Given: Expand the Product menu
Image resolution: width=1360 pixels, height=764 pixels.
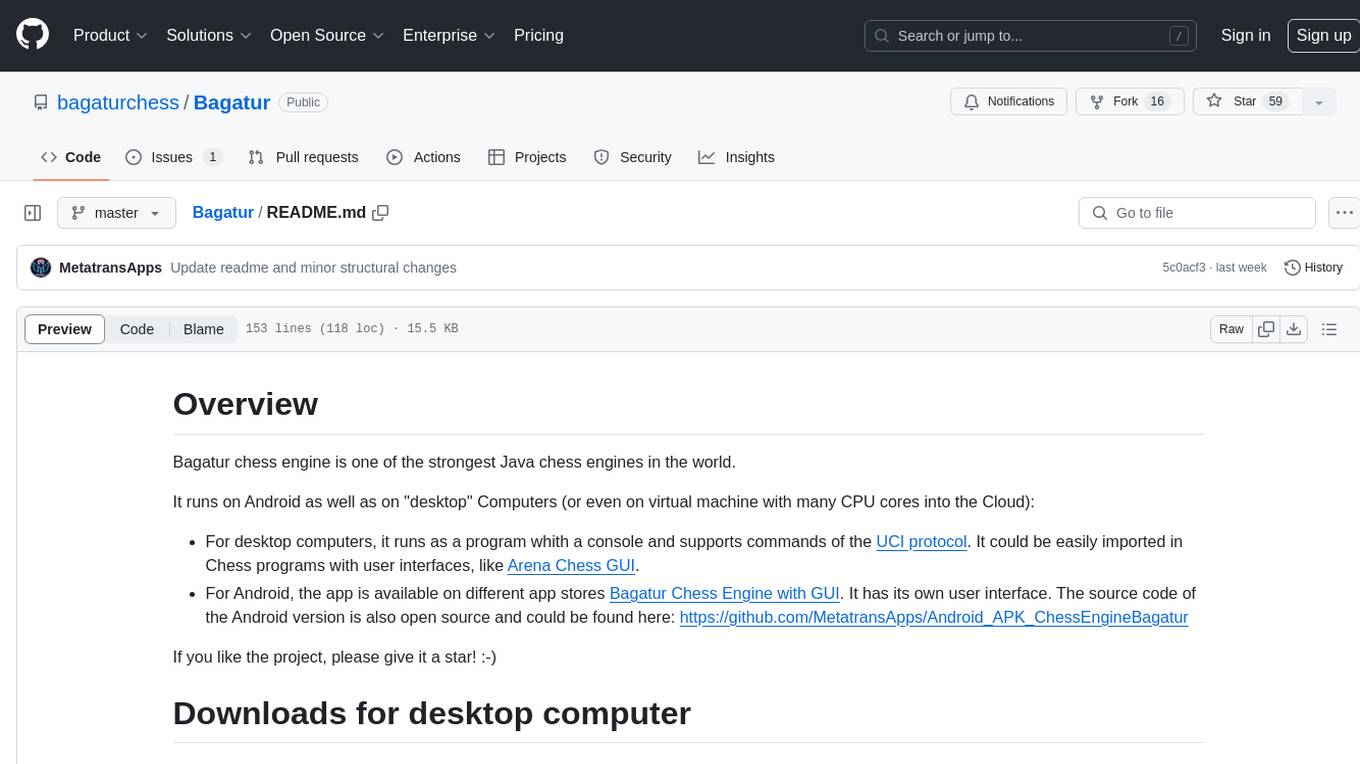Looking at the screenshot, I should tap(110, 35).
